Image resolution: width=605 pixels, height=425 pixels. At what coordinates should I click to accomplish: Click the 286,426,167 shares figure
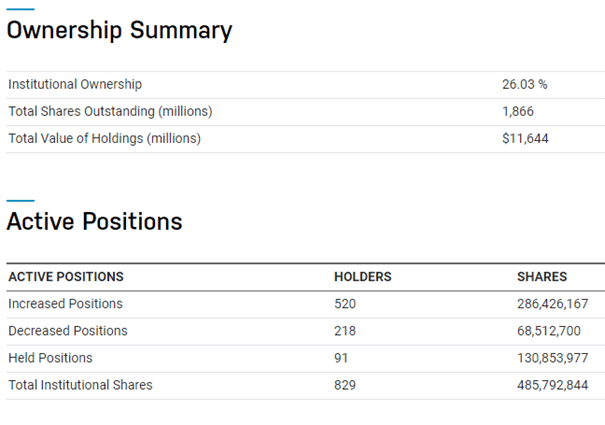pyautogui.click(x=552, y=304)
